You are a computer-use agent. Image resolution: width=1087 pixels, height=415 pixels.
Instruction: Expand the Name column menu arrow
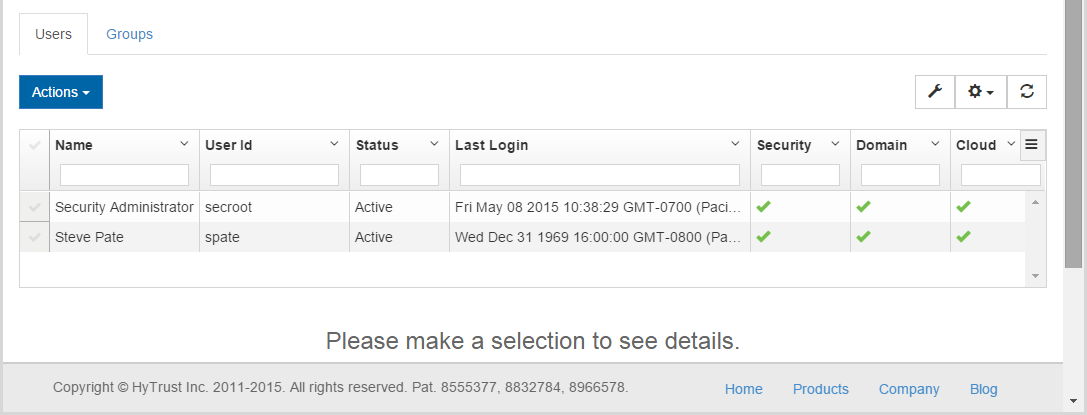click(x=184, y=144)
